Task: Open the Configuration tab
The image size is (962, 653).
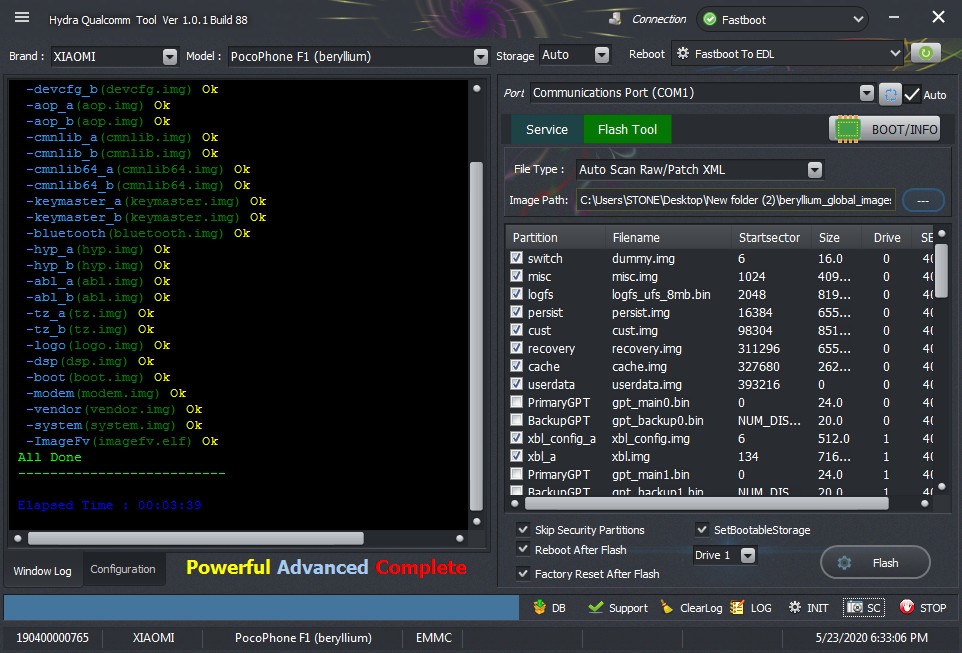Action: tap(123, 569)
